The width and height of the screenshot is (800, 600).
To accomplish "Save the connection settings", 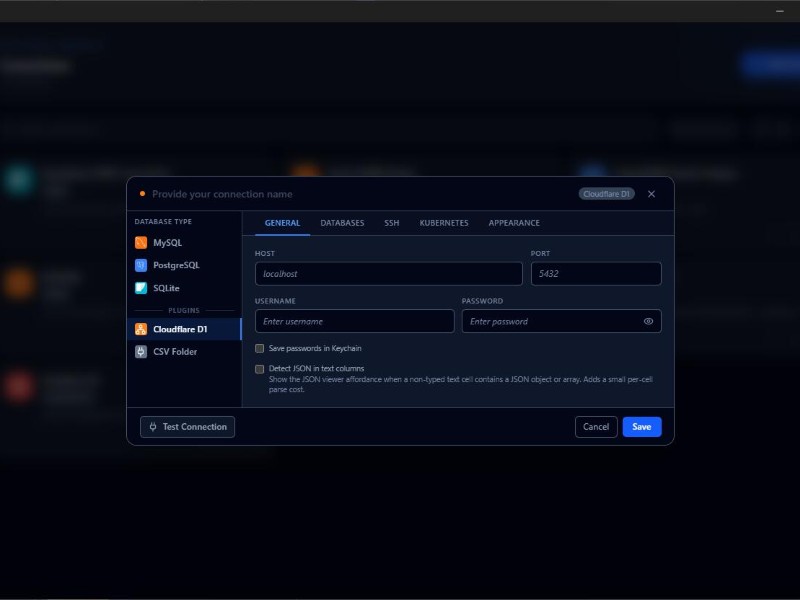I will pos(642,427).
